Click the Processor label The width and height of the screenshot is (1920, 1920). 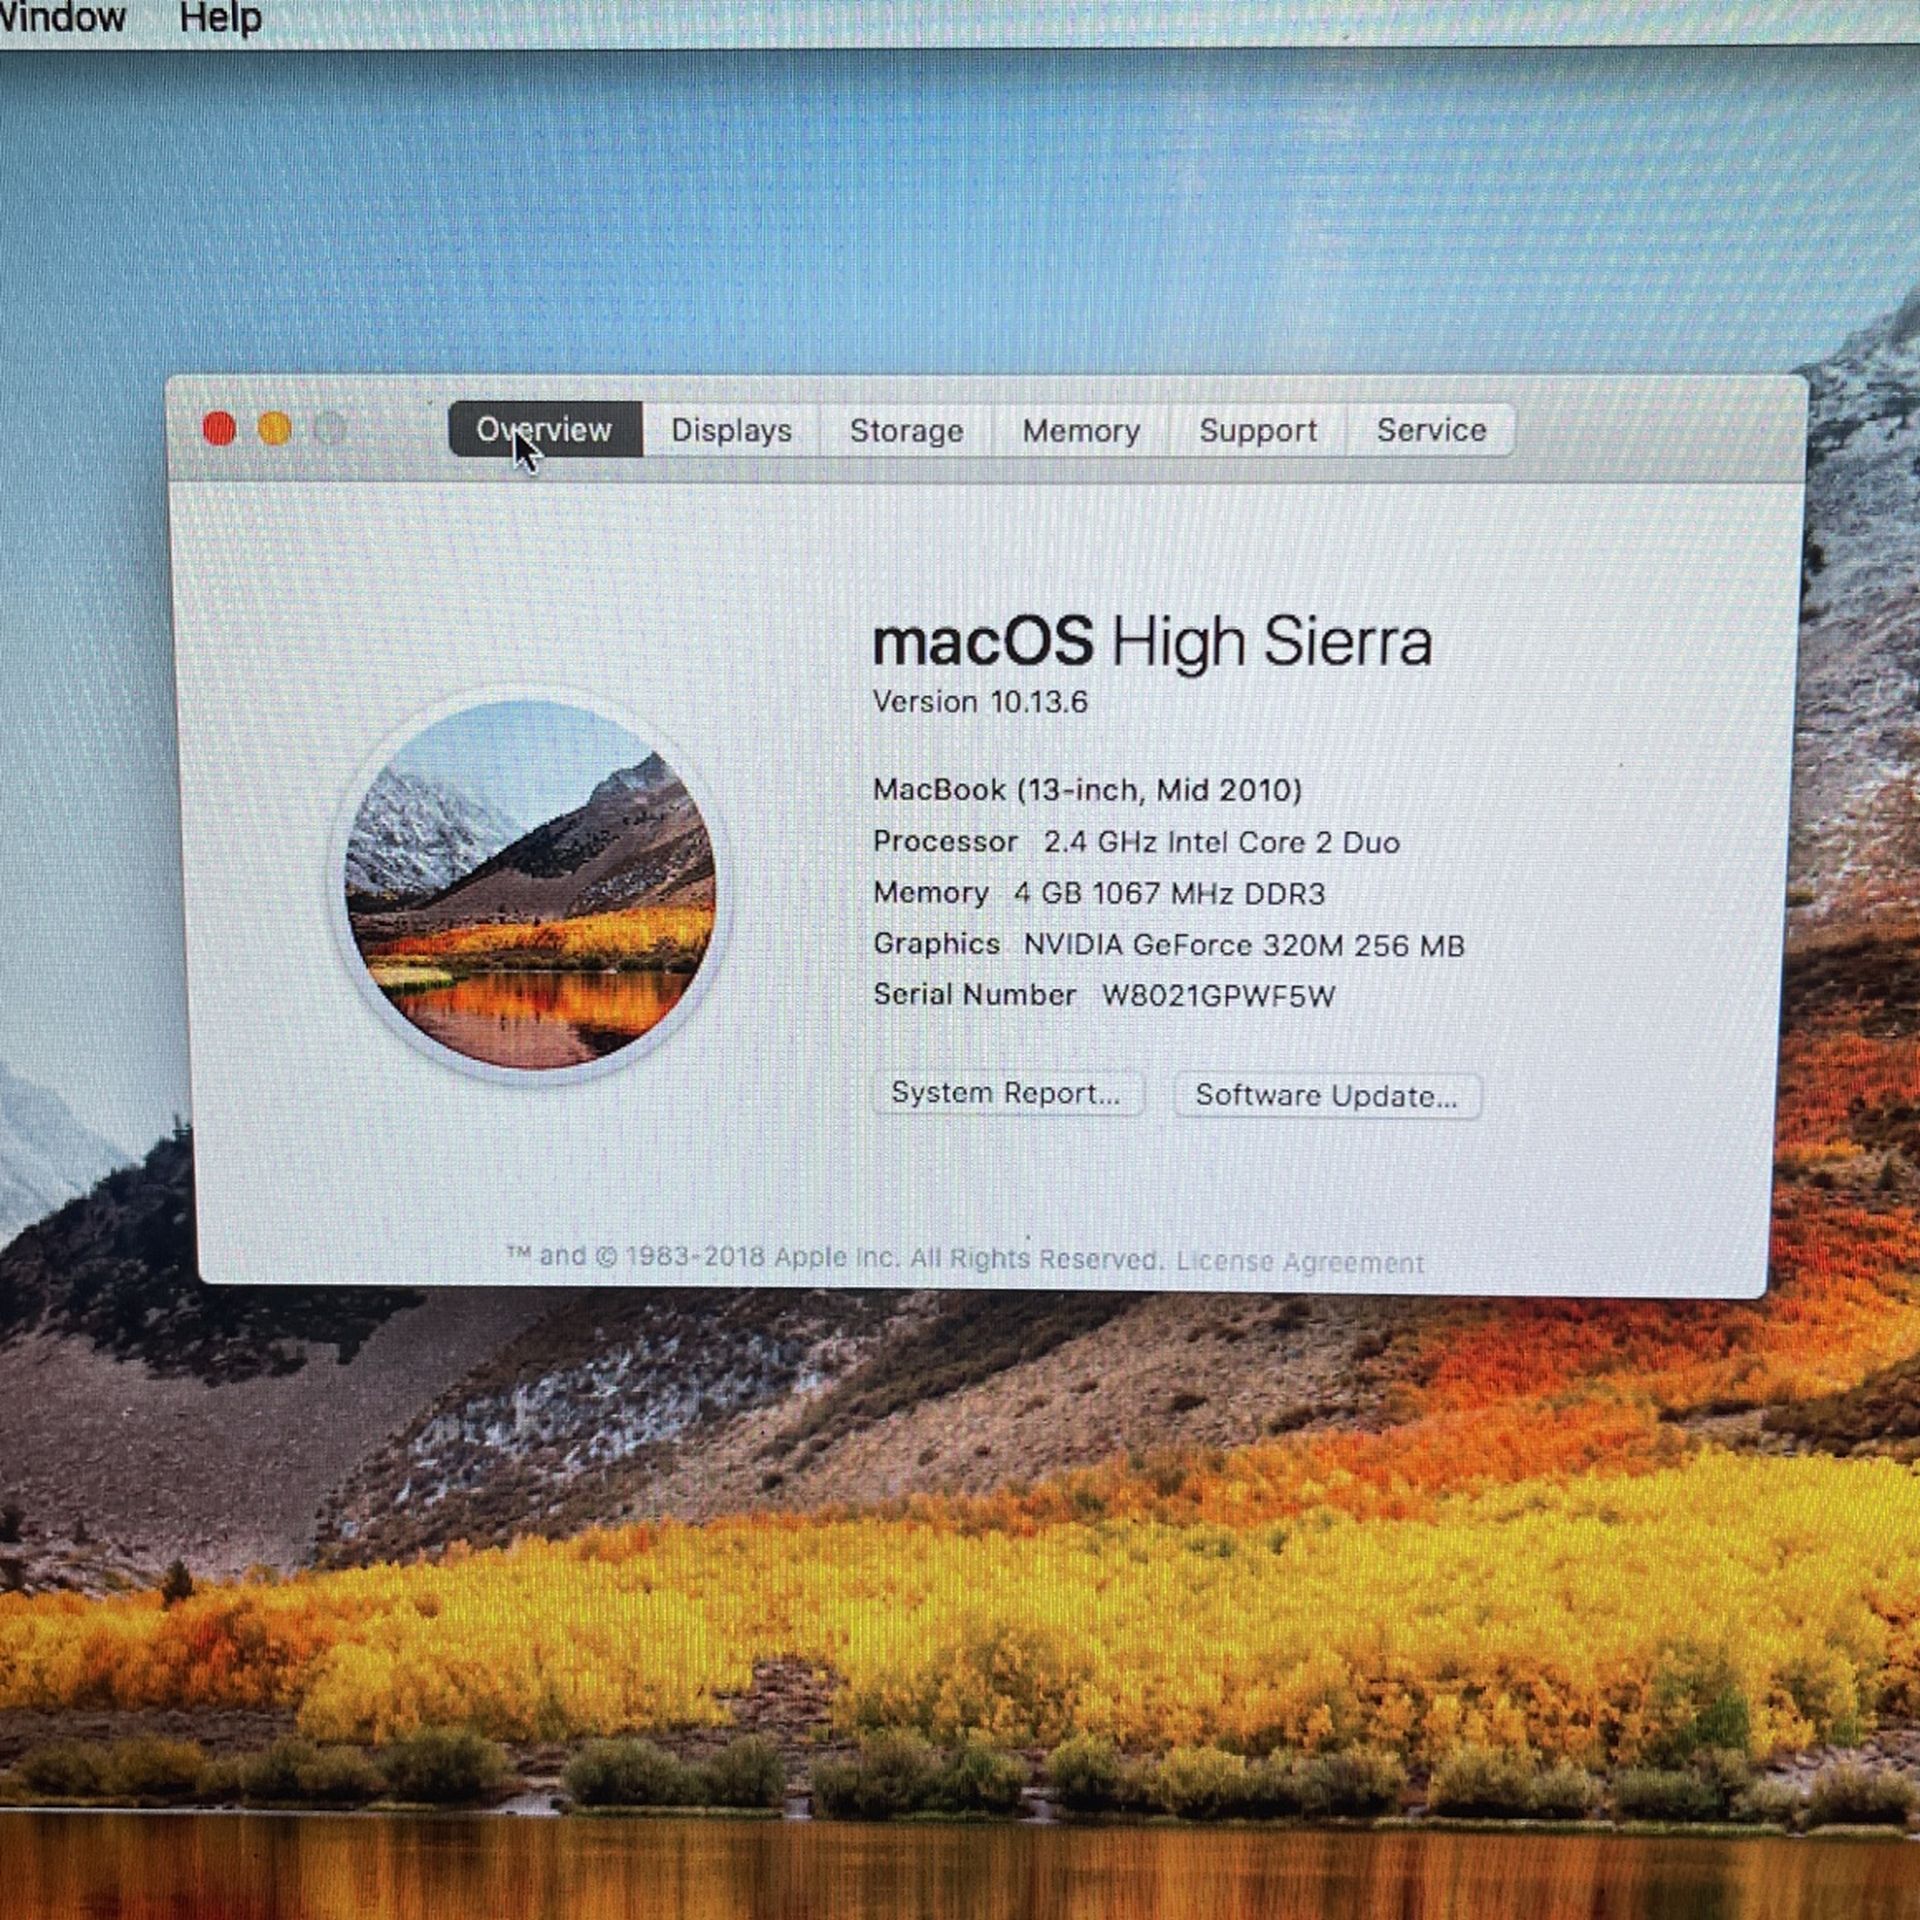945,841
